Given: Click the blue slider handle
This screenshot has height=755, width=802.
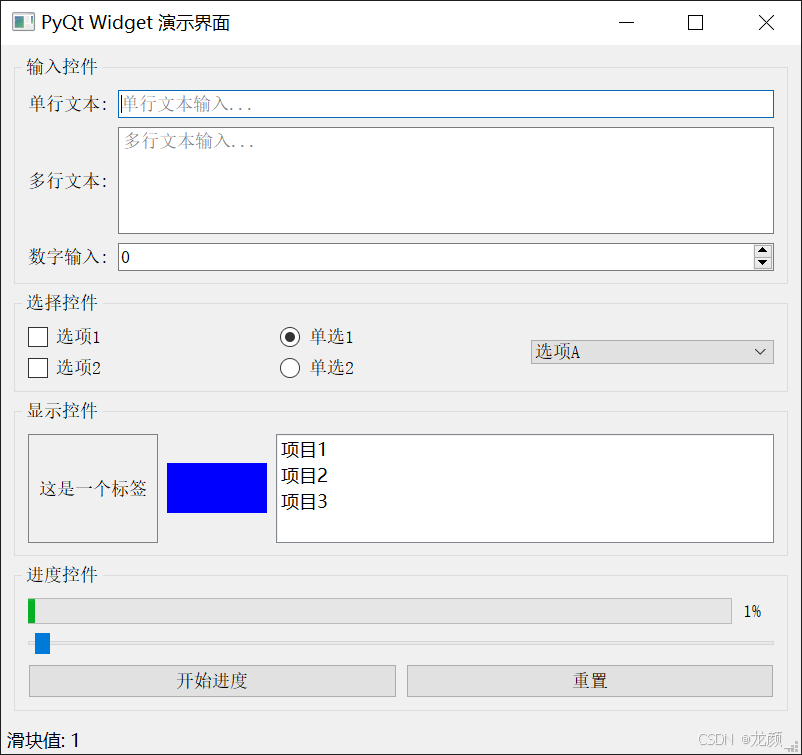Looking at the screenshot, I should 42,643.
